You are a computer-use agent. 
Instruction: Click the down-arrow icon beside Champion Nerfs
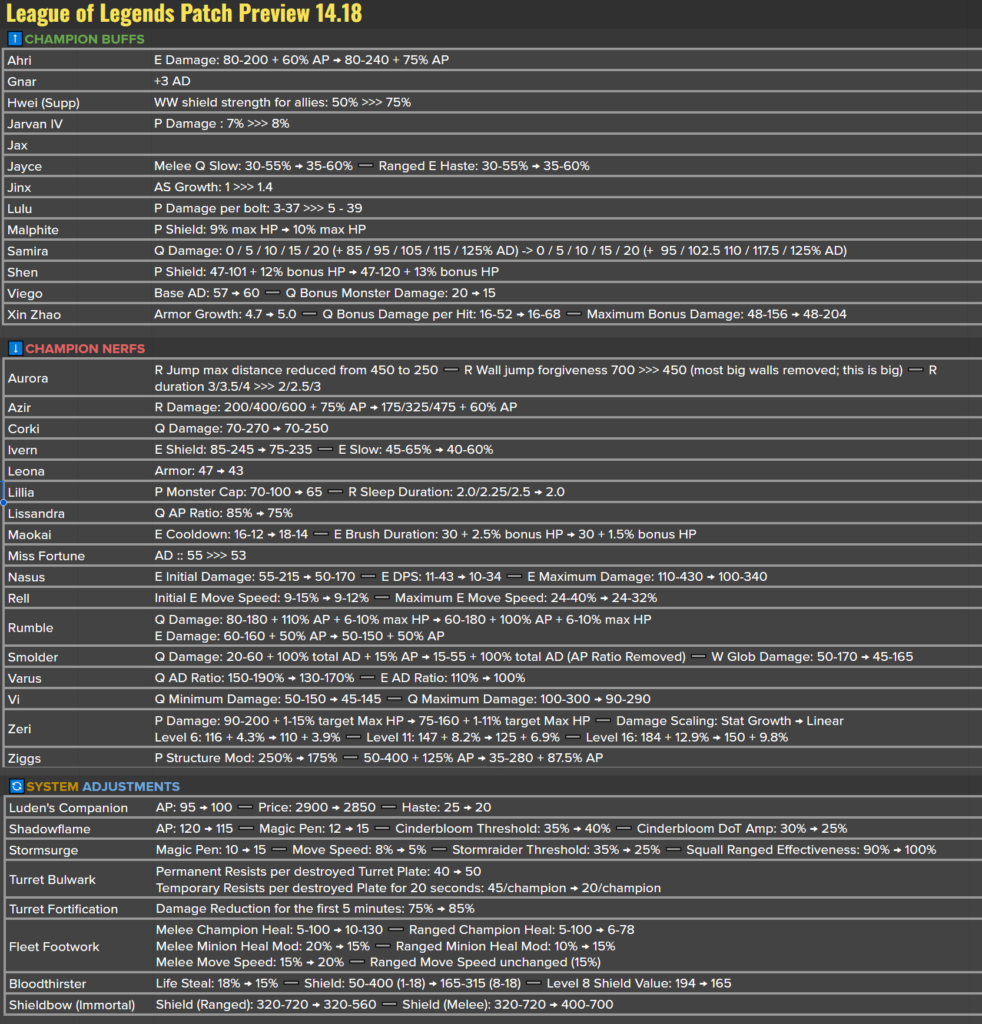click(14, 349)
